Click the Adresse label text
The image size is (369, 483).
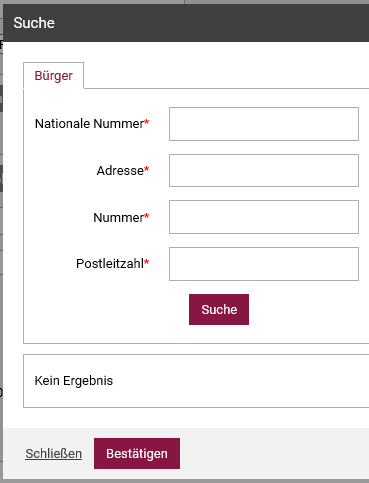point(120,171)
